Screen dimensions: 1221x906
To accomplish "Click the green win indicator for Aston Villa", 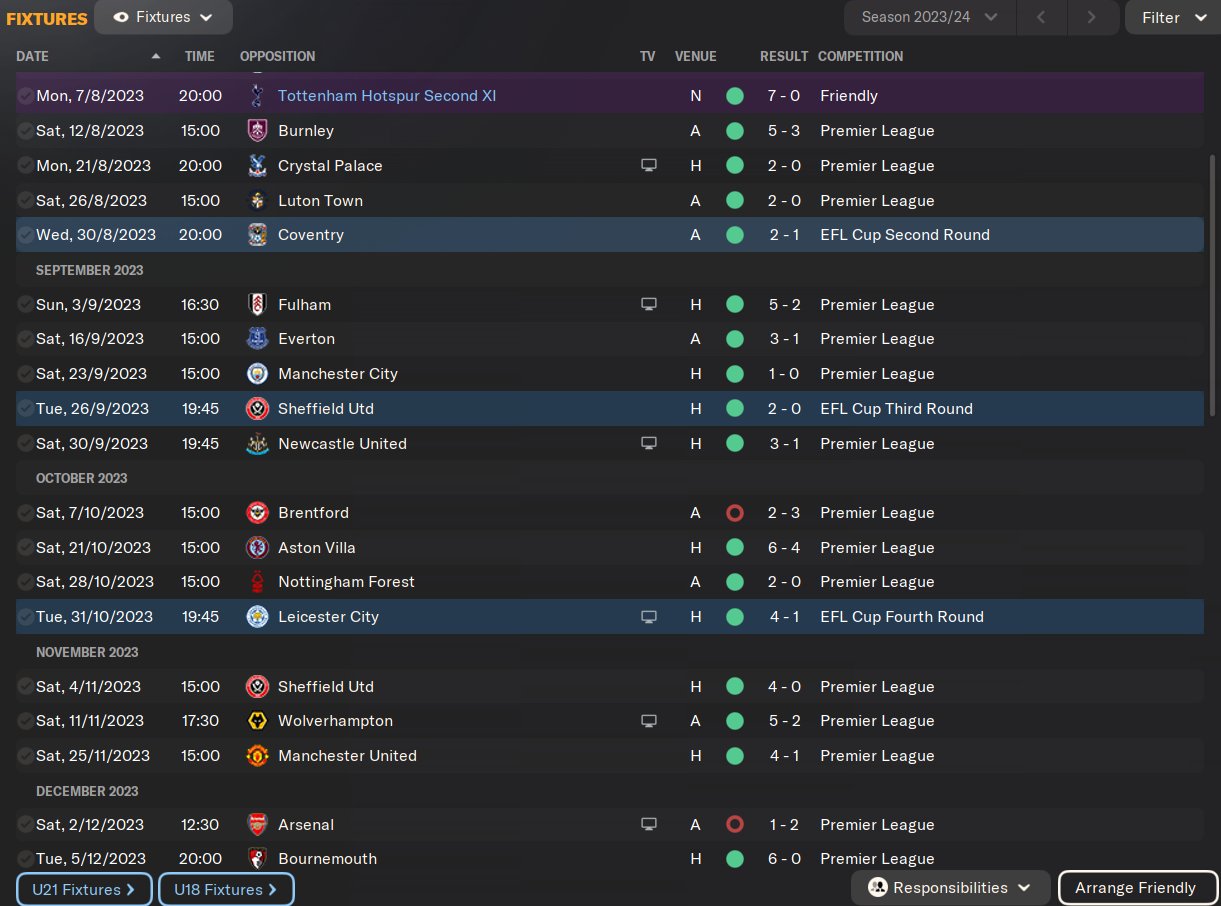I will tap(735, 548).
